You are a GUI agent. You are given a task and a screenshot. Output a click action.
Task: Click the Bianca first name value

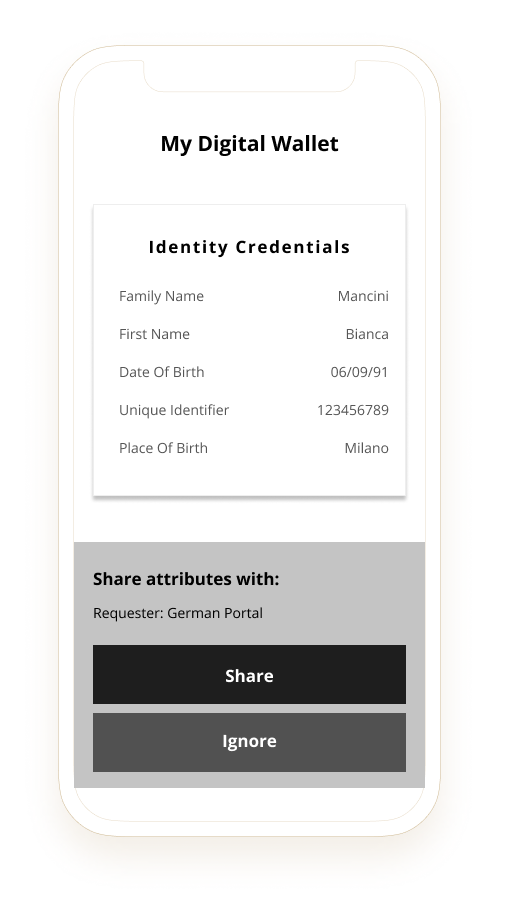point(367,334)
